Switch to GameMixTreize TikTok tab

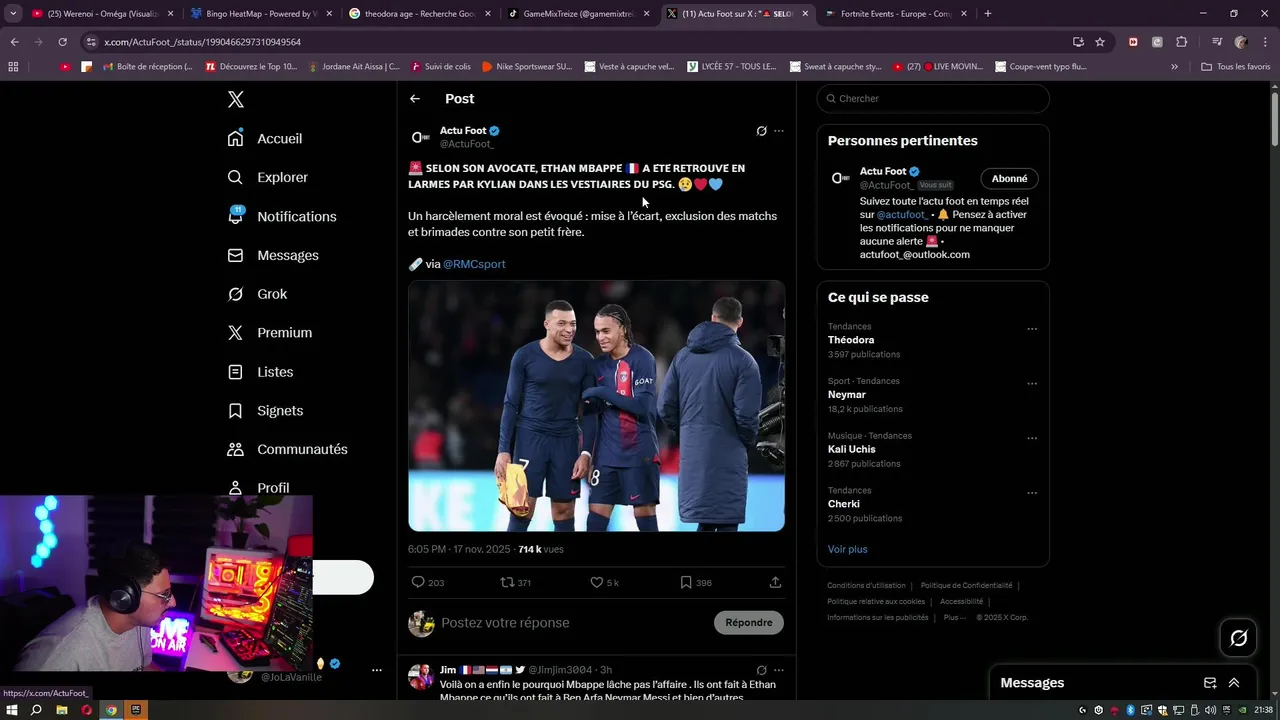(578, 14)
